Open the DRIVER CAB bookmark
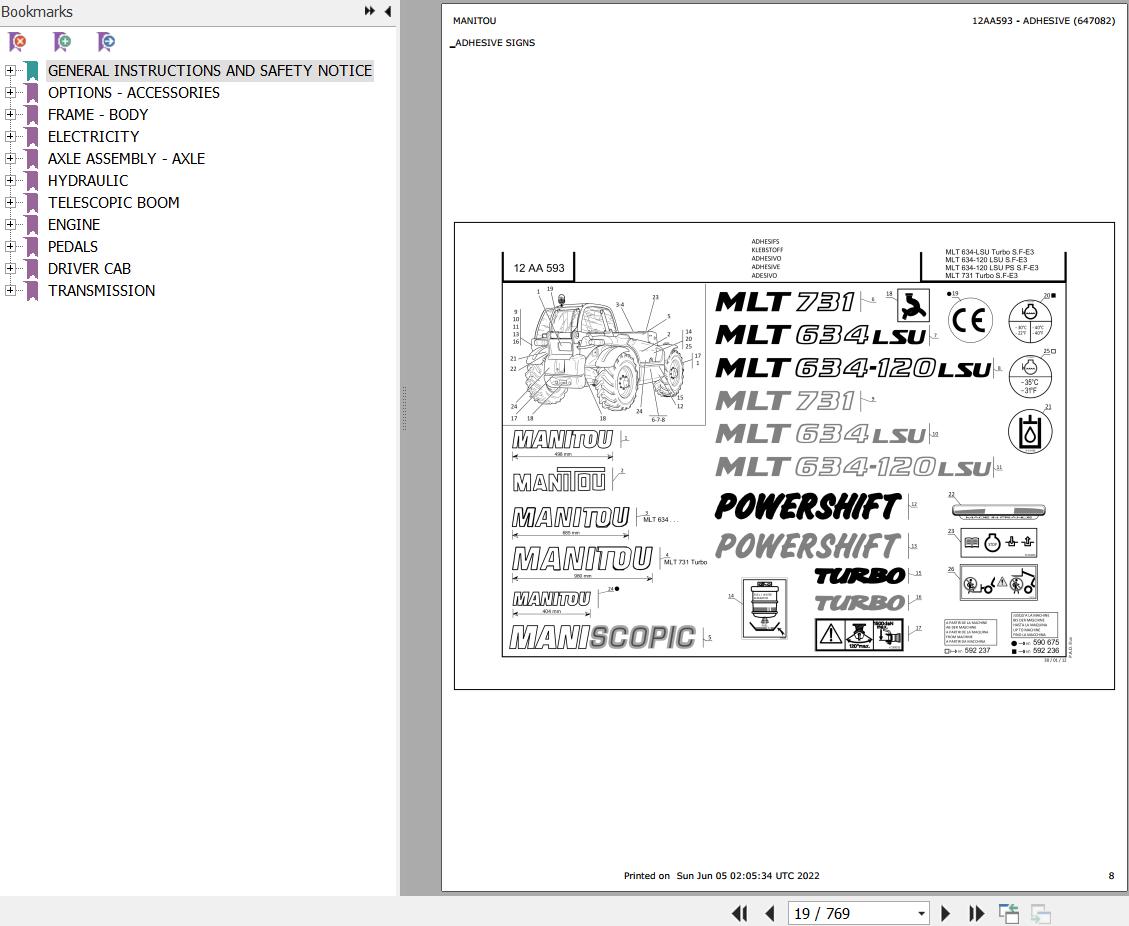This screenshot has width=1129, height=926. (89, 269)
